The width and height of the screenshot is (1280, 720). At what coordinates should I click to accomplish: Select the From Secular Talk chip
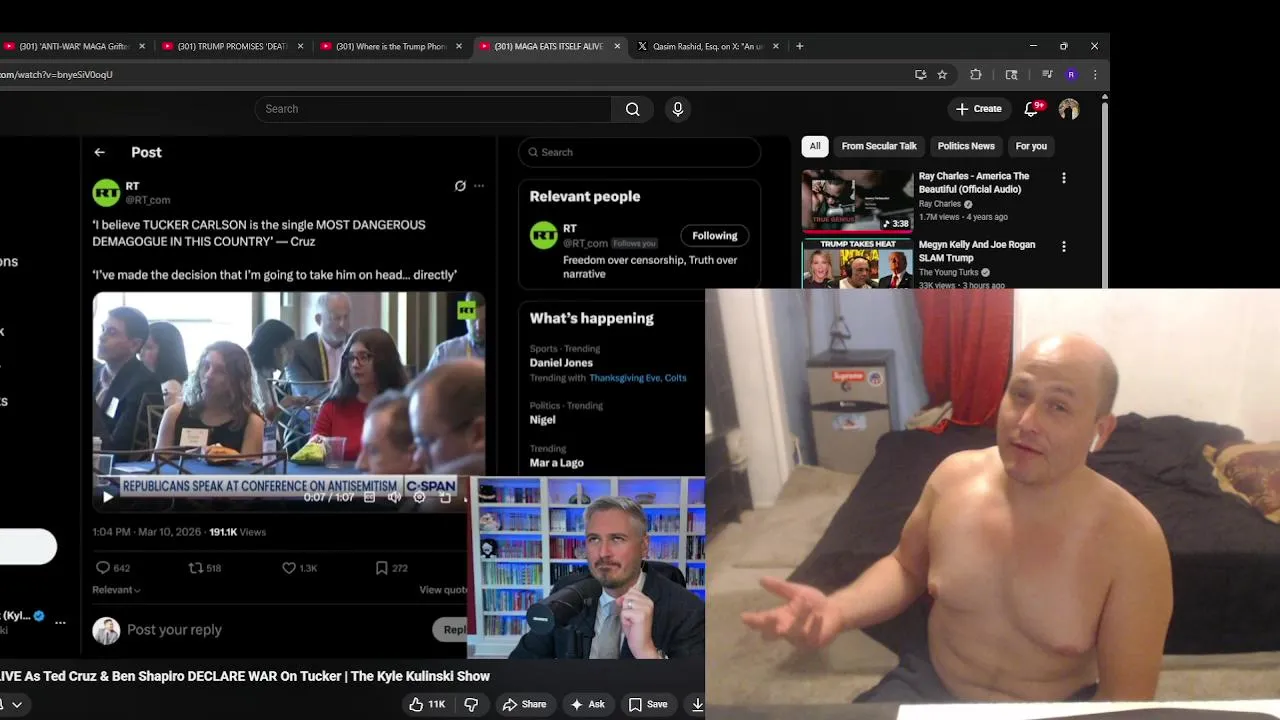pos(879,146)
